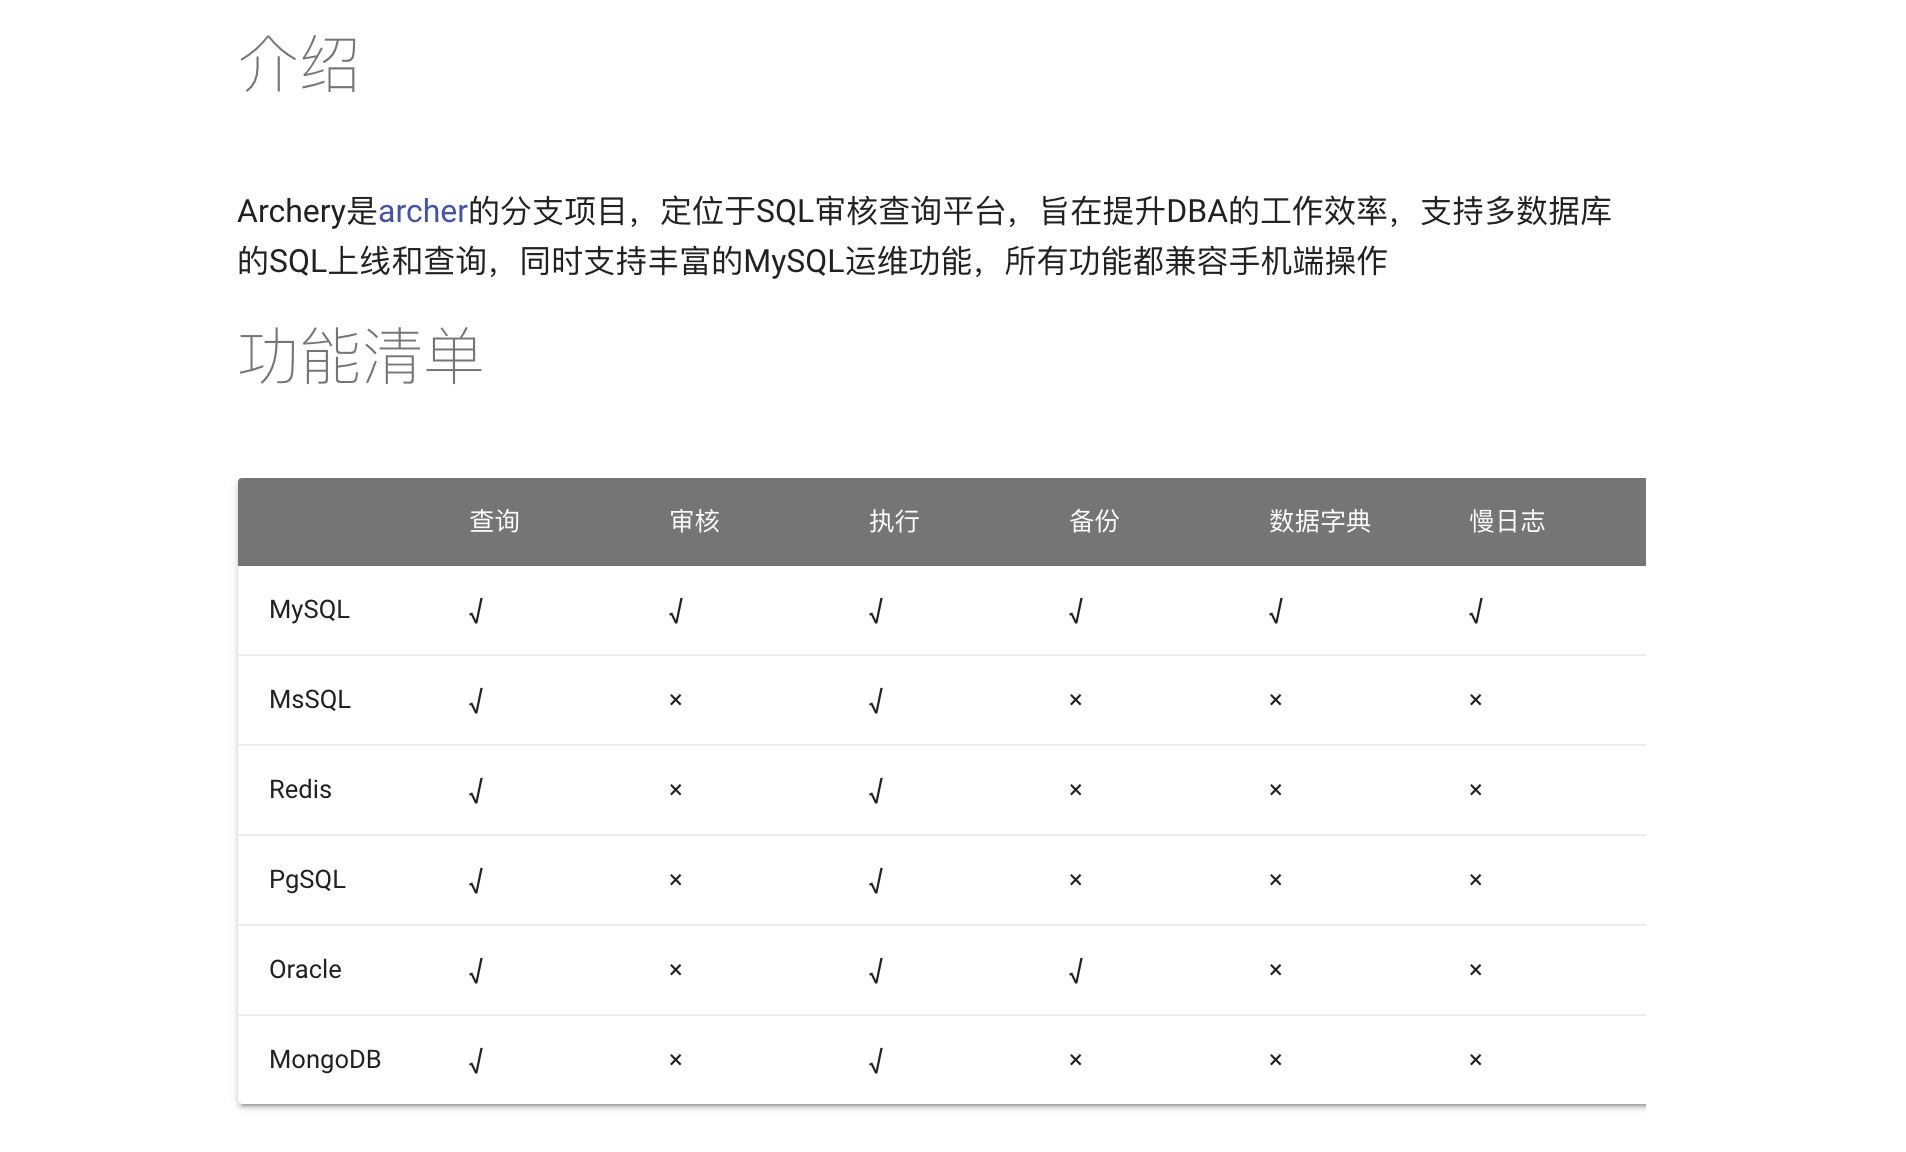
Task: Select the 慢日志 column header
Action: pyautogui.click(x=1508, y=521)
